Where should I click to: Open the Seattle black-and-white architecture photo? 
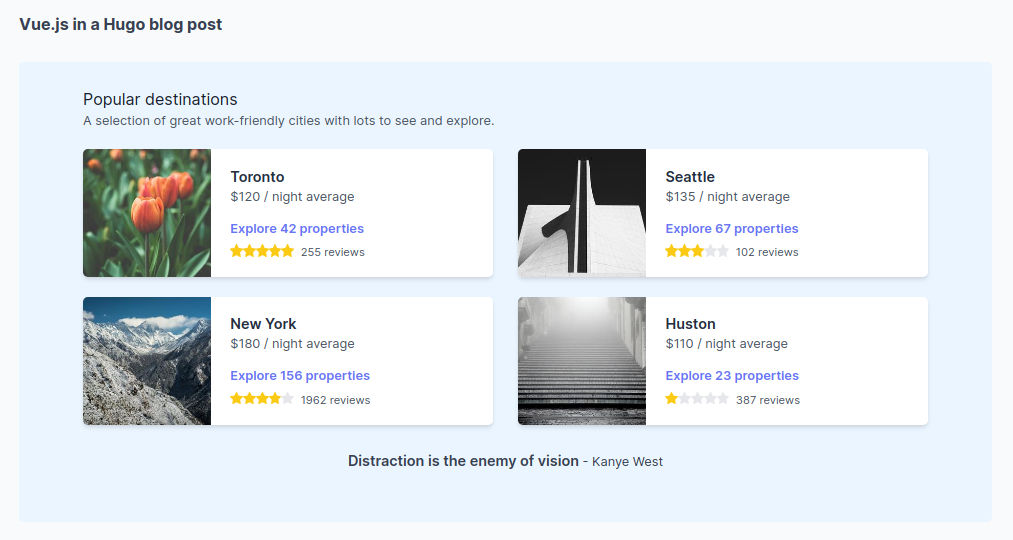click(582, 213)
